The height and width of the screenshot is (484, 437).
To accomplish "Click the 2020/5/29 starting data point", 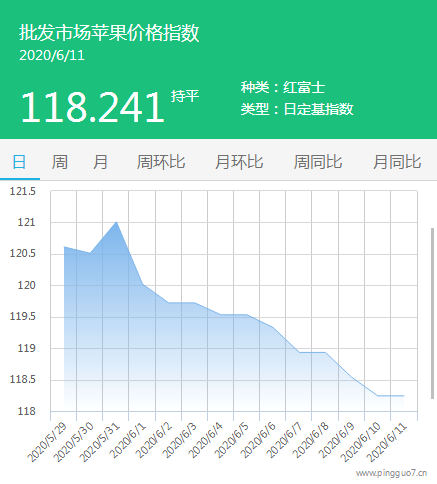I will tap(64, 247).
